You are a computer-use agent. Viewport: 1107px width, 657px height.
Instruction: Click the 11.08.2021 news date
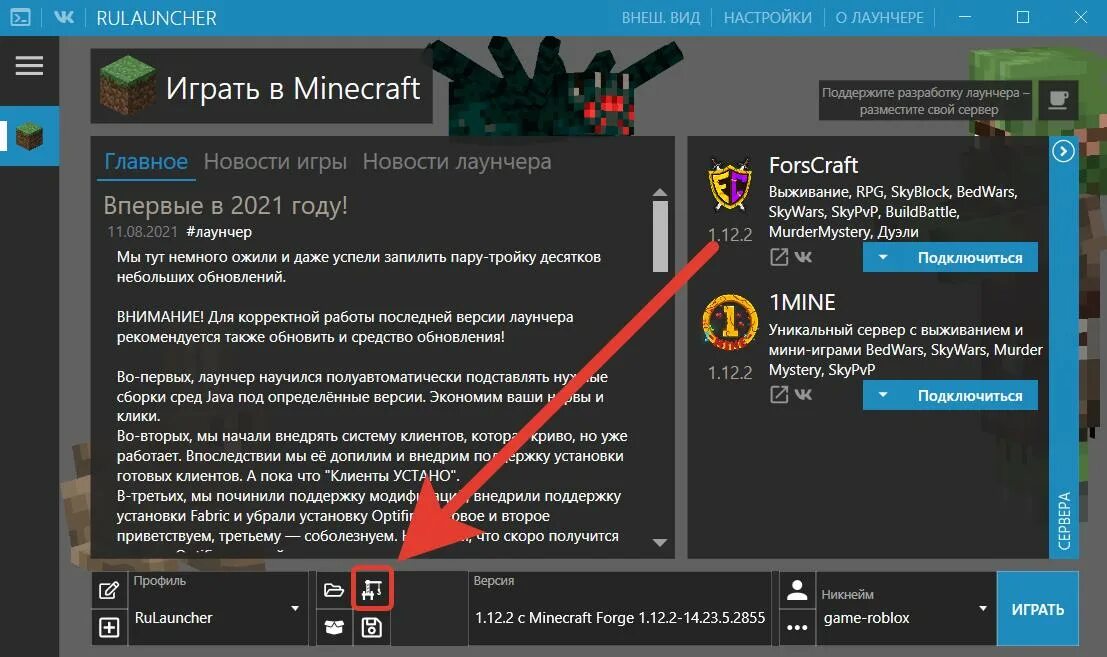(x=143, y=231)
